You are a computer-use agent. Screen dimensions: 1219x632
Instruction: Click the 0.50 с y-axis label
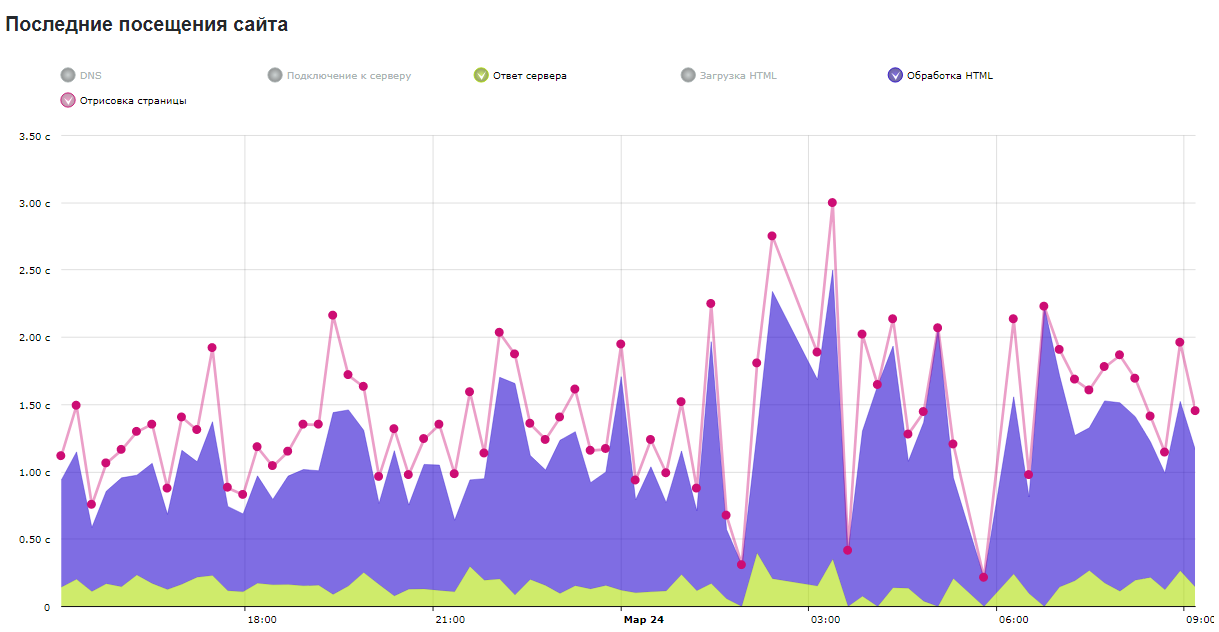click(x=35, y=540)
